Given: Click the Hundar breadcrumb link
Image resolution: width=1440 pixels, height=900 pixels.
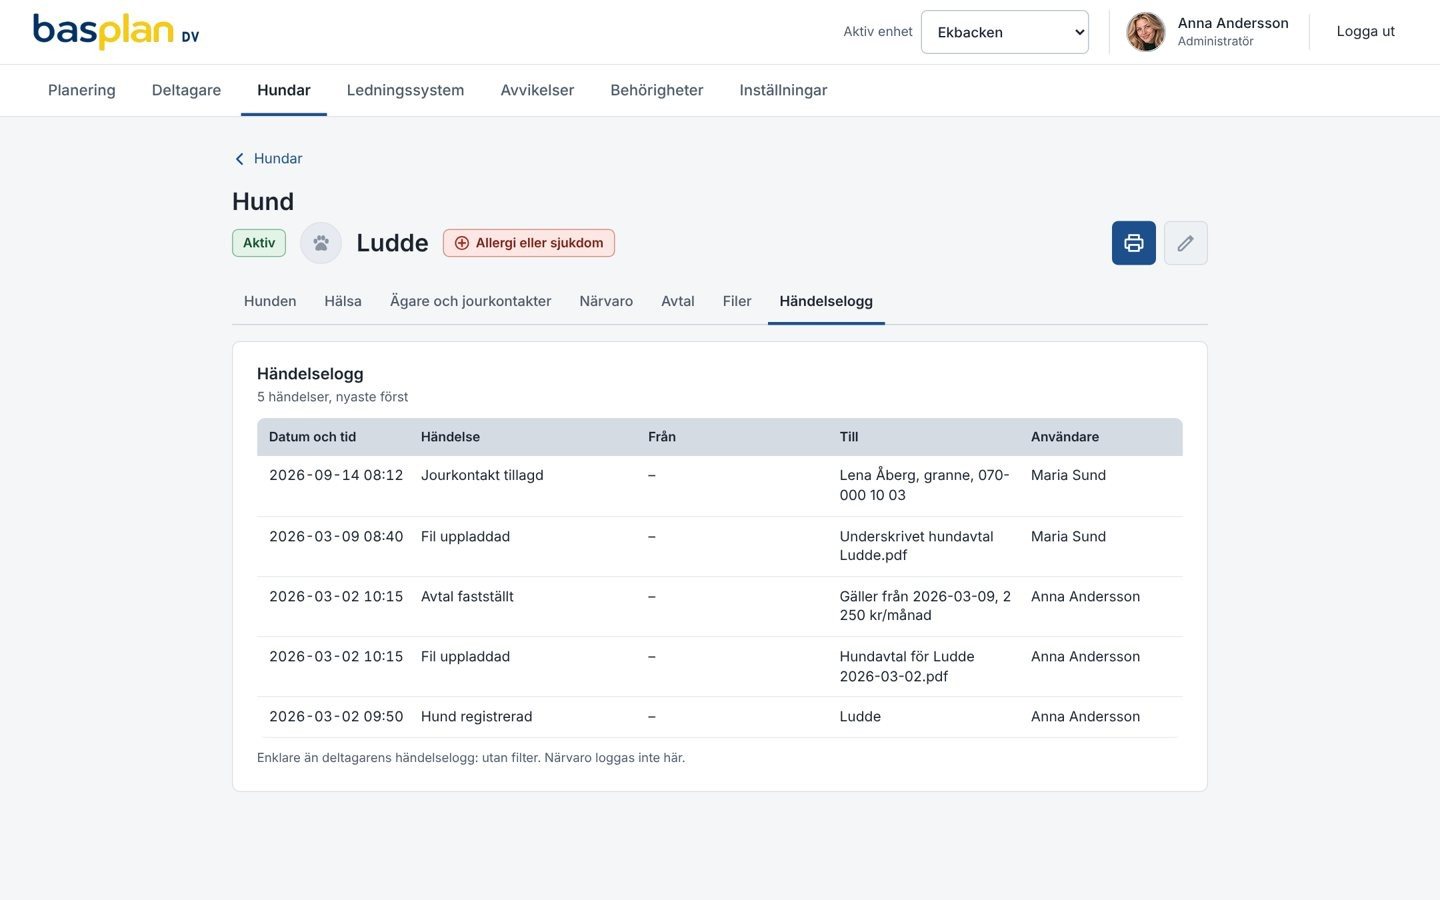Looking at the screenshot, I should 278,159.
